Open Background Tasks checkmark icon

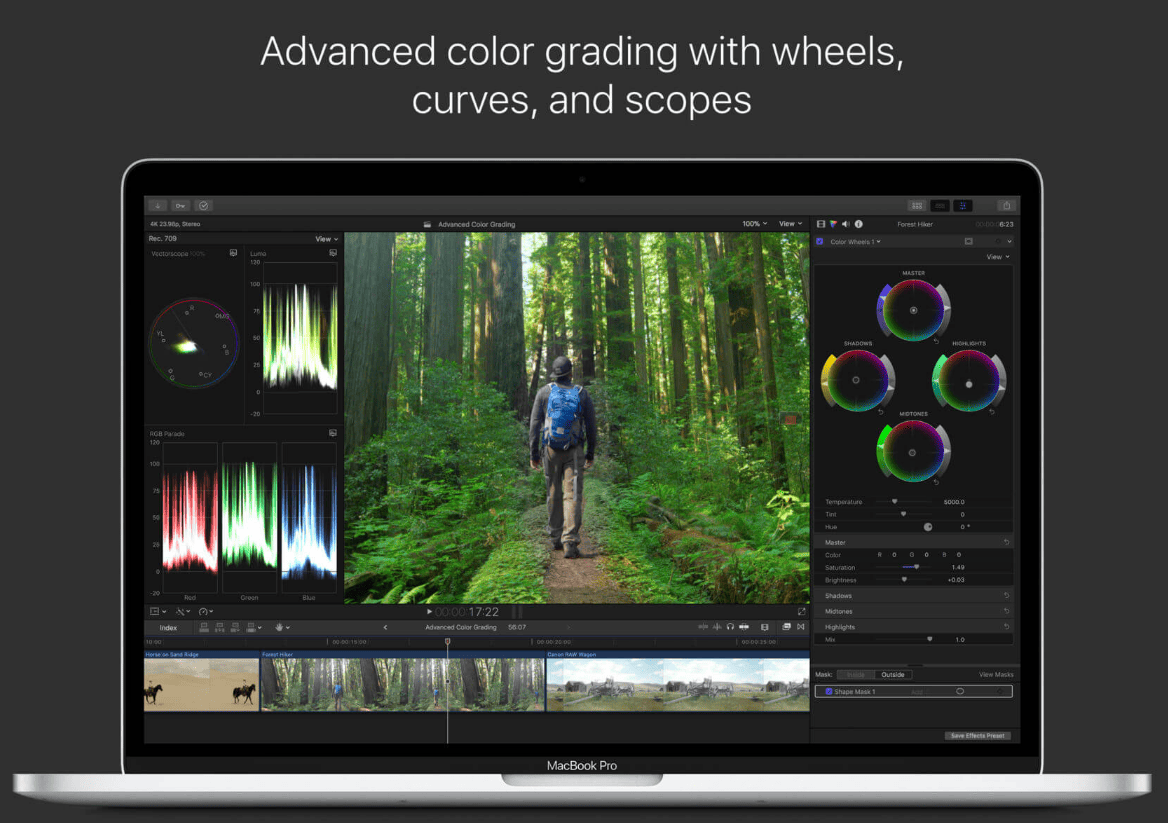203,206
